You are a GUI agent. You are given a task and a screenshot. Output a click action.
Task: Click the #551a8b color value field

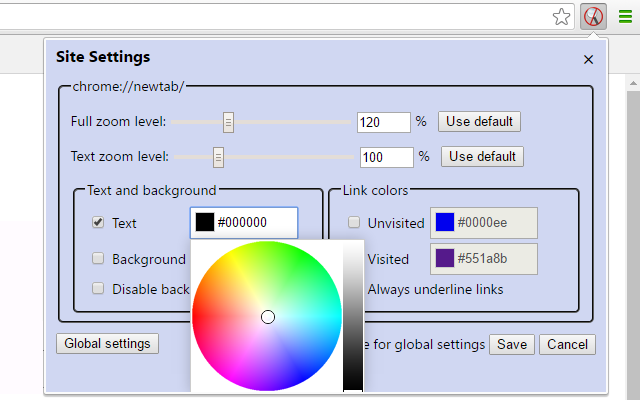click(x=484, y=259)
